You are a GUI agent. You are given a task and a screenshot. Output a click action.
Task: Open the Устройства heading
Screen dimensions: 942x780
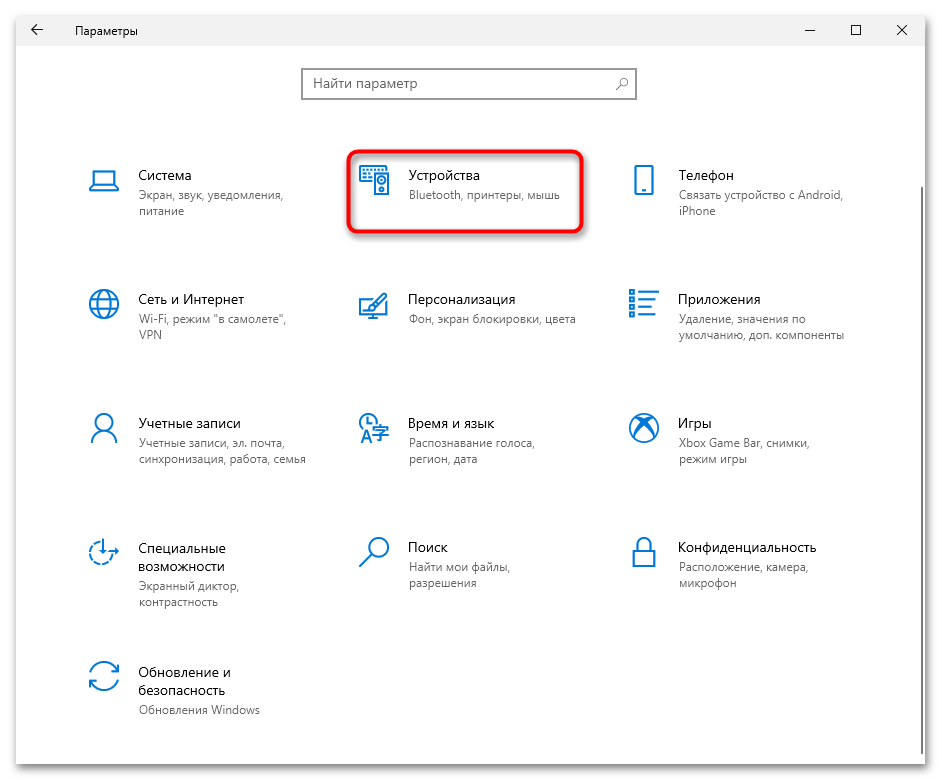coord(444,175)
